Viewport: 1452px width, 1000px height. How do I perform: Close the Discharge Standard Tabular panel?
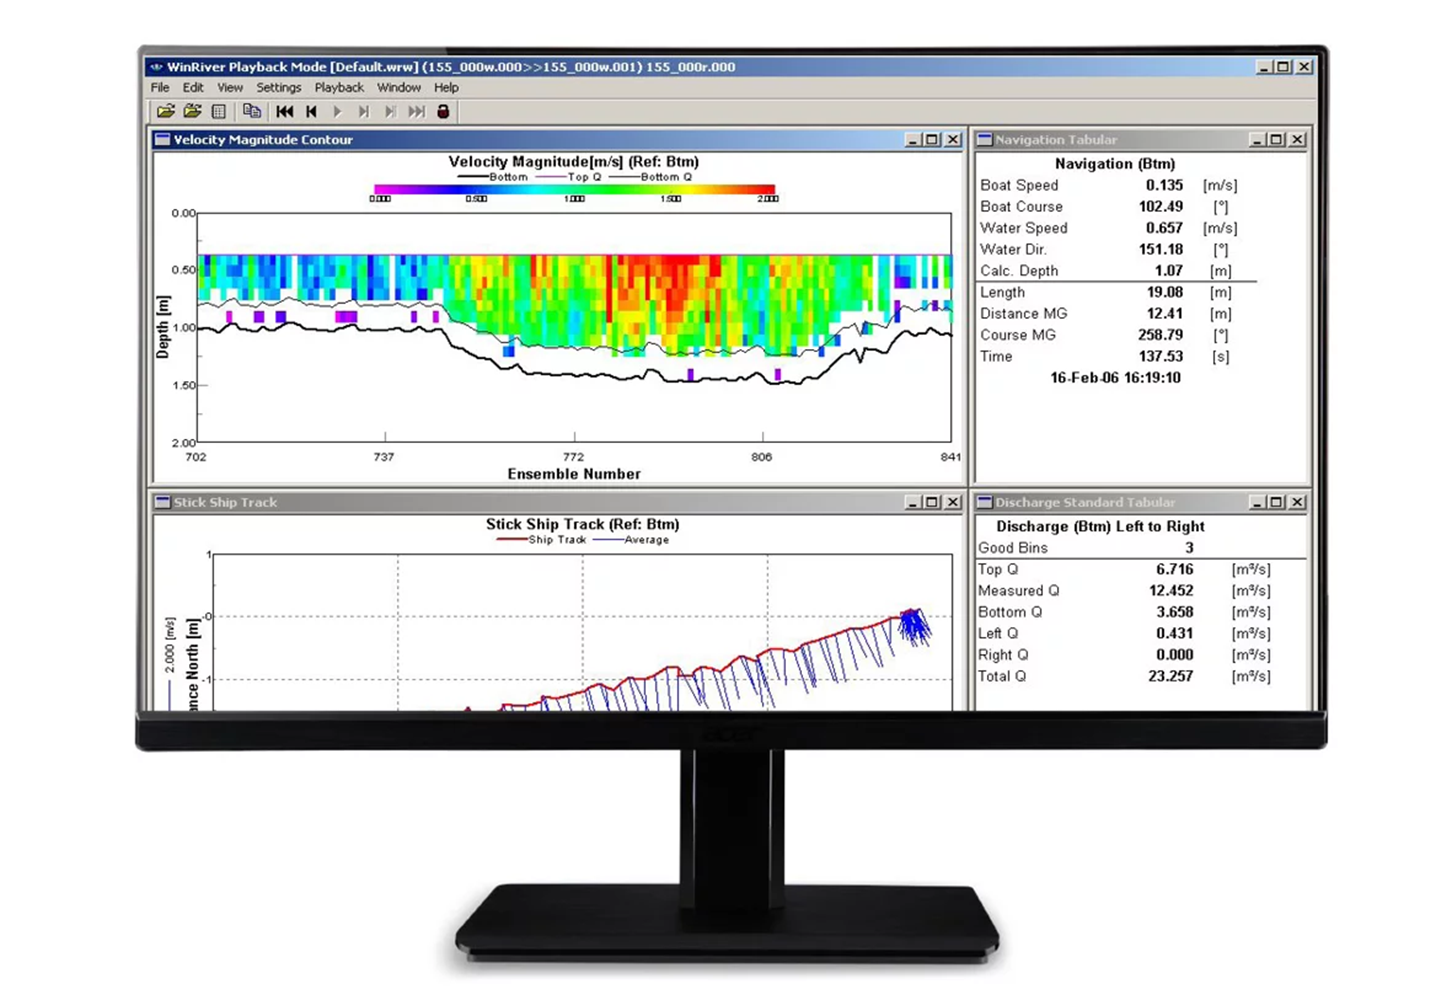pyautogui.click(x=1297, y=502)
